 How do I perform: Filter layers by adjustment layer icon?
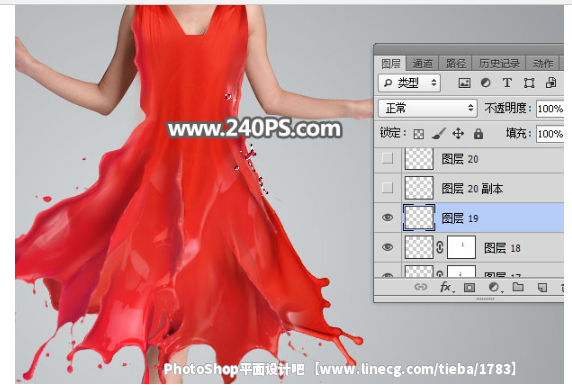[x=486, y=83]
